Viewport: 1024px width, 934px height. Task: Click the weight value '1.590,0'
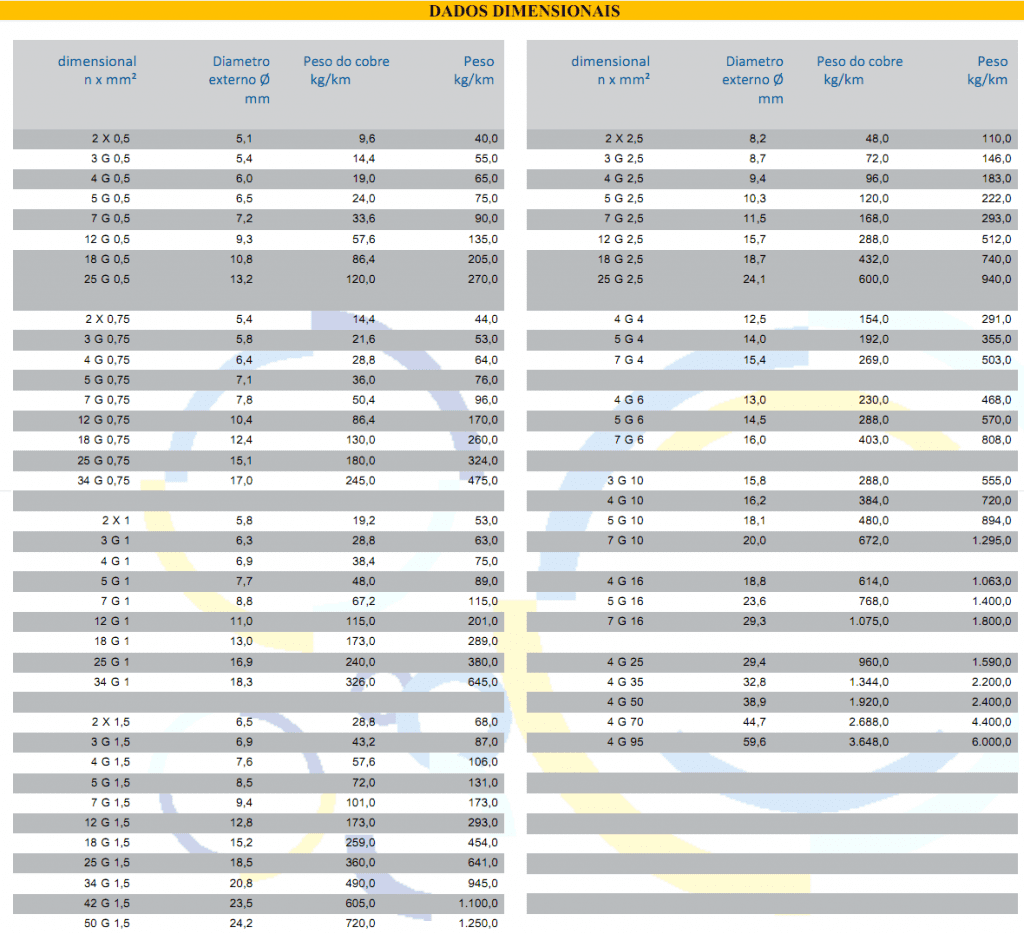[x=991, y=662]
